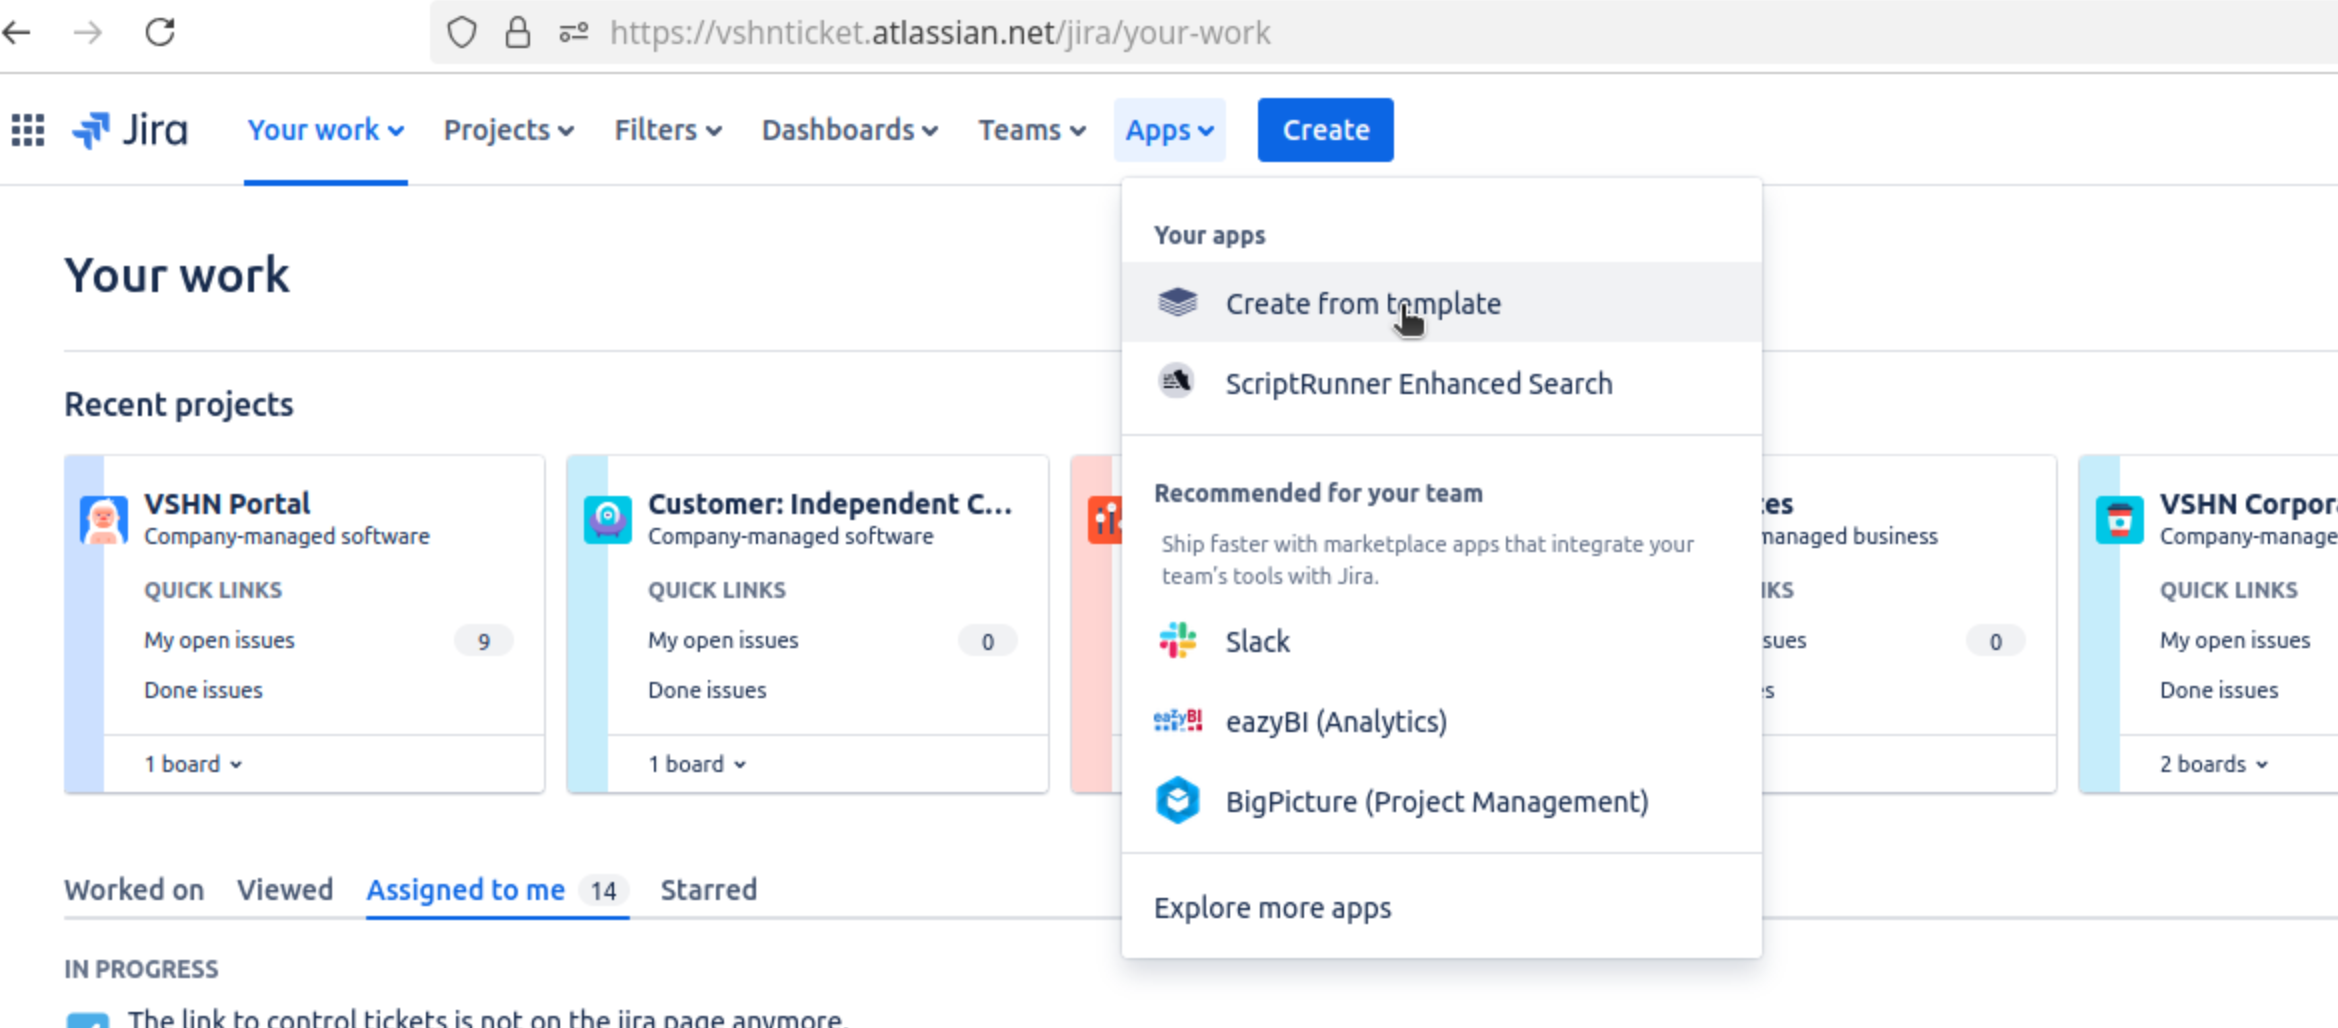Viewport: 2338px width, 1028px height.
Task: Expand Customer: Independent 1 board dropdown
Action: 697,764
